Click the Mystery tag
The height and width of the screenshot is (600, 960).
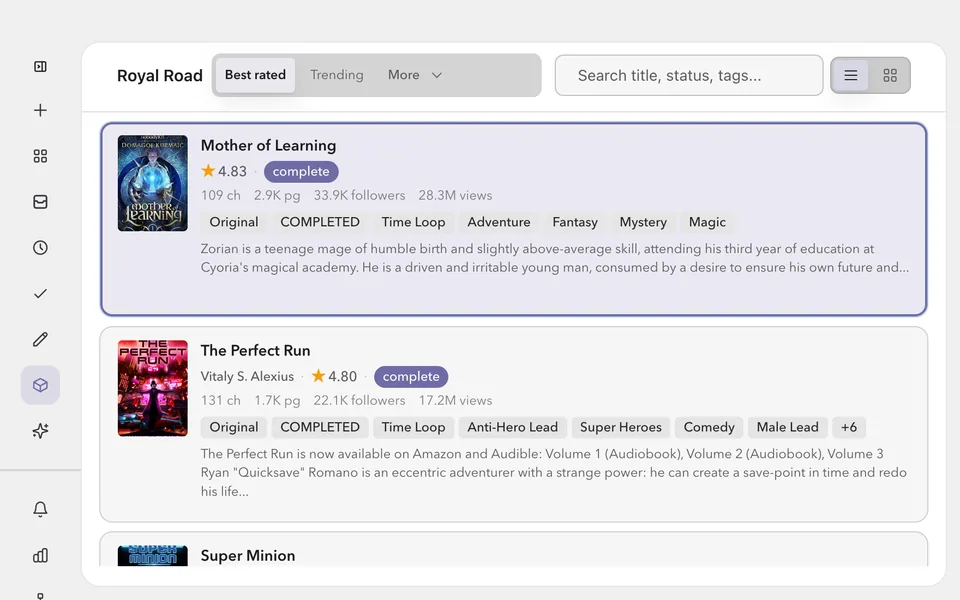tap(643, 222)
